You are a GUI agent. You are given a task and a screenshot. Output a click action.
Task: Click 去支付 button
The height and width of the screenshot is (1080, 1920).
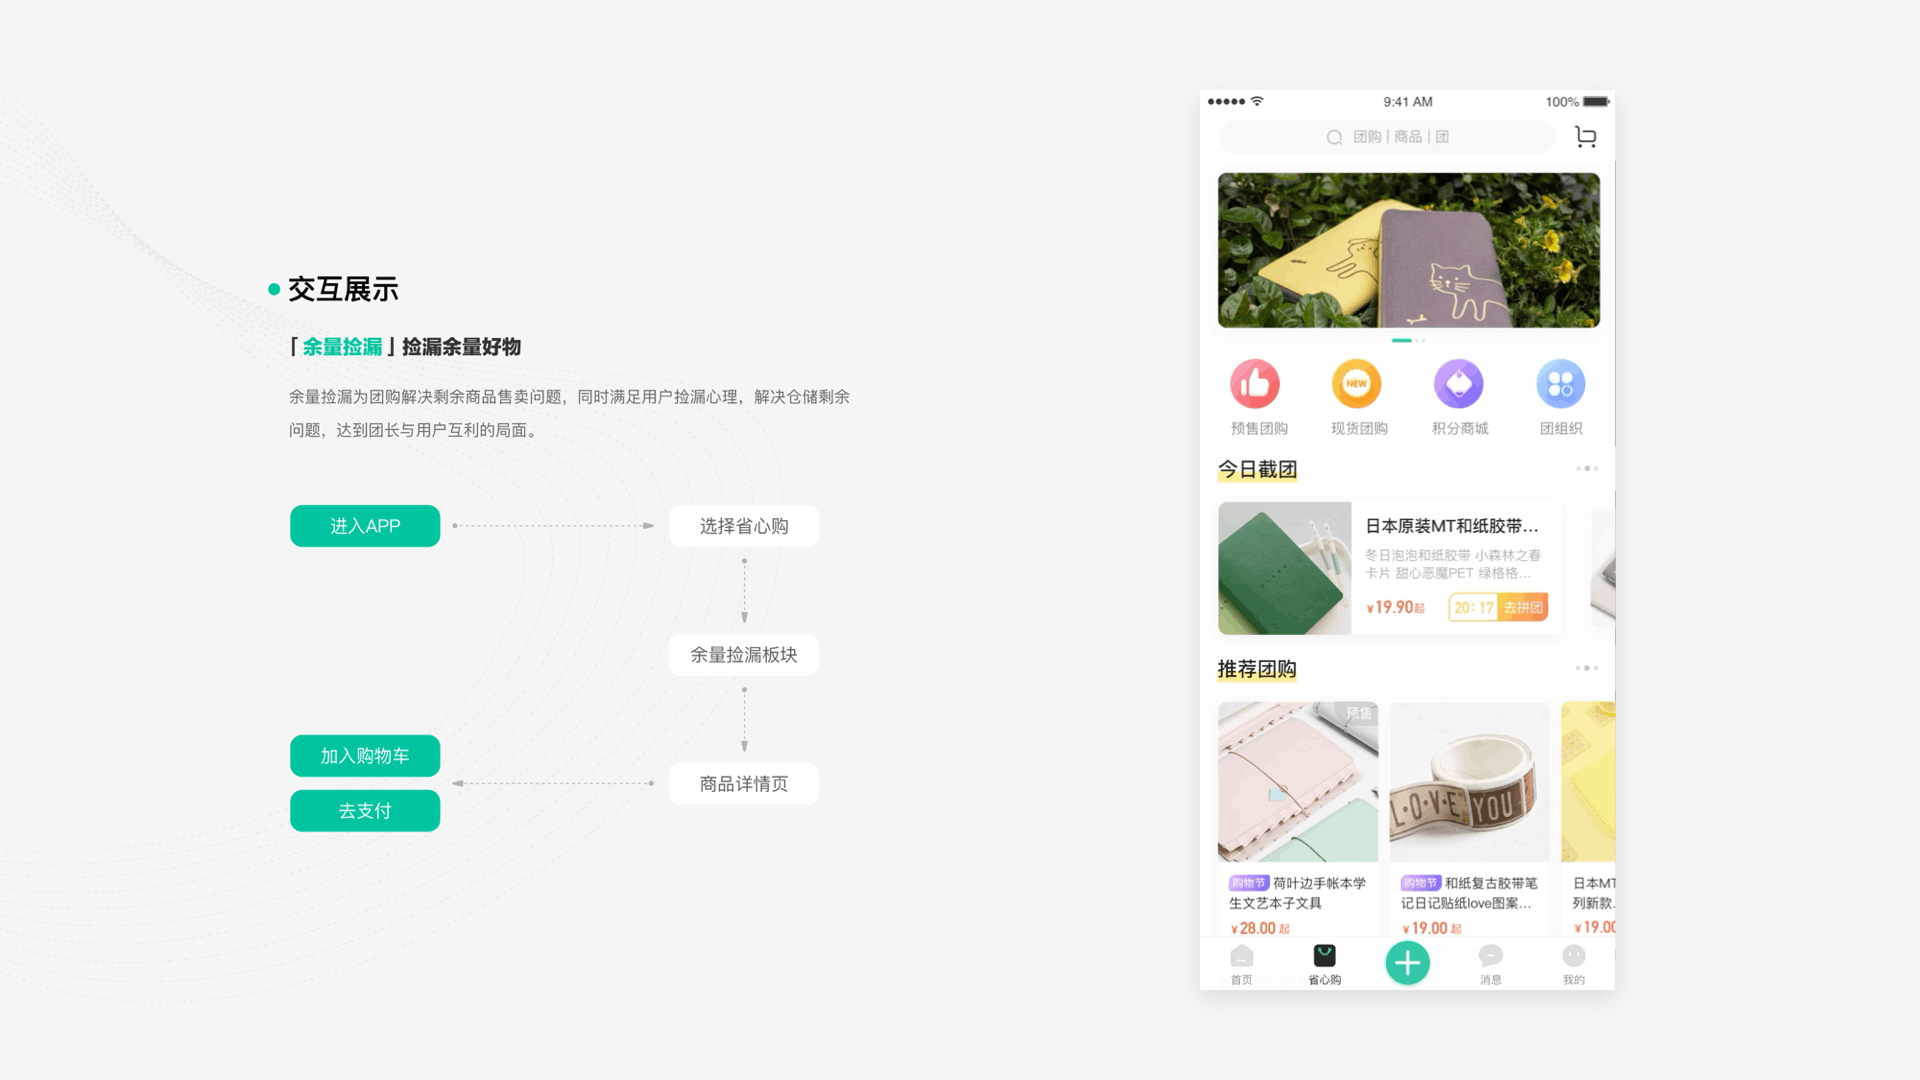[x=365, y=811]
